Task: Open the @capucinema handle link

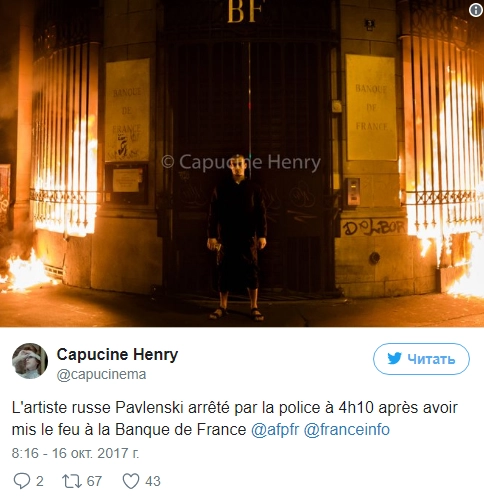Action: click(101, 374)
